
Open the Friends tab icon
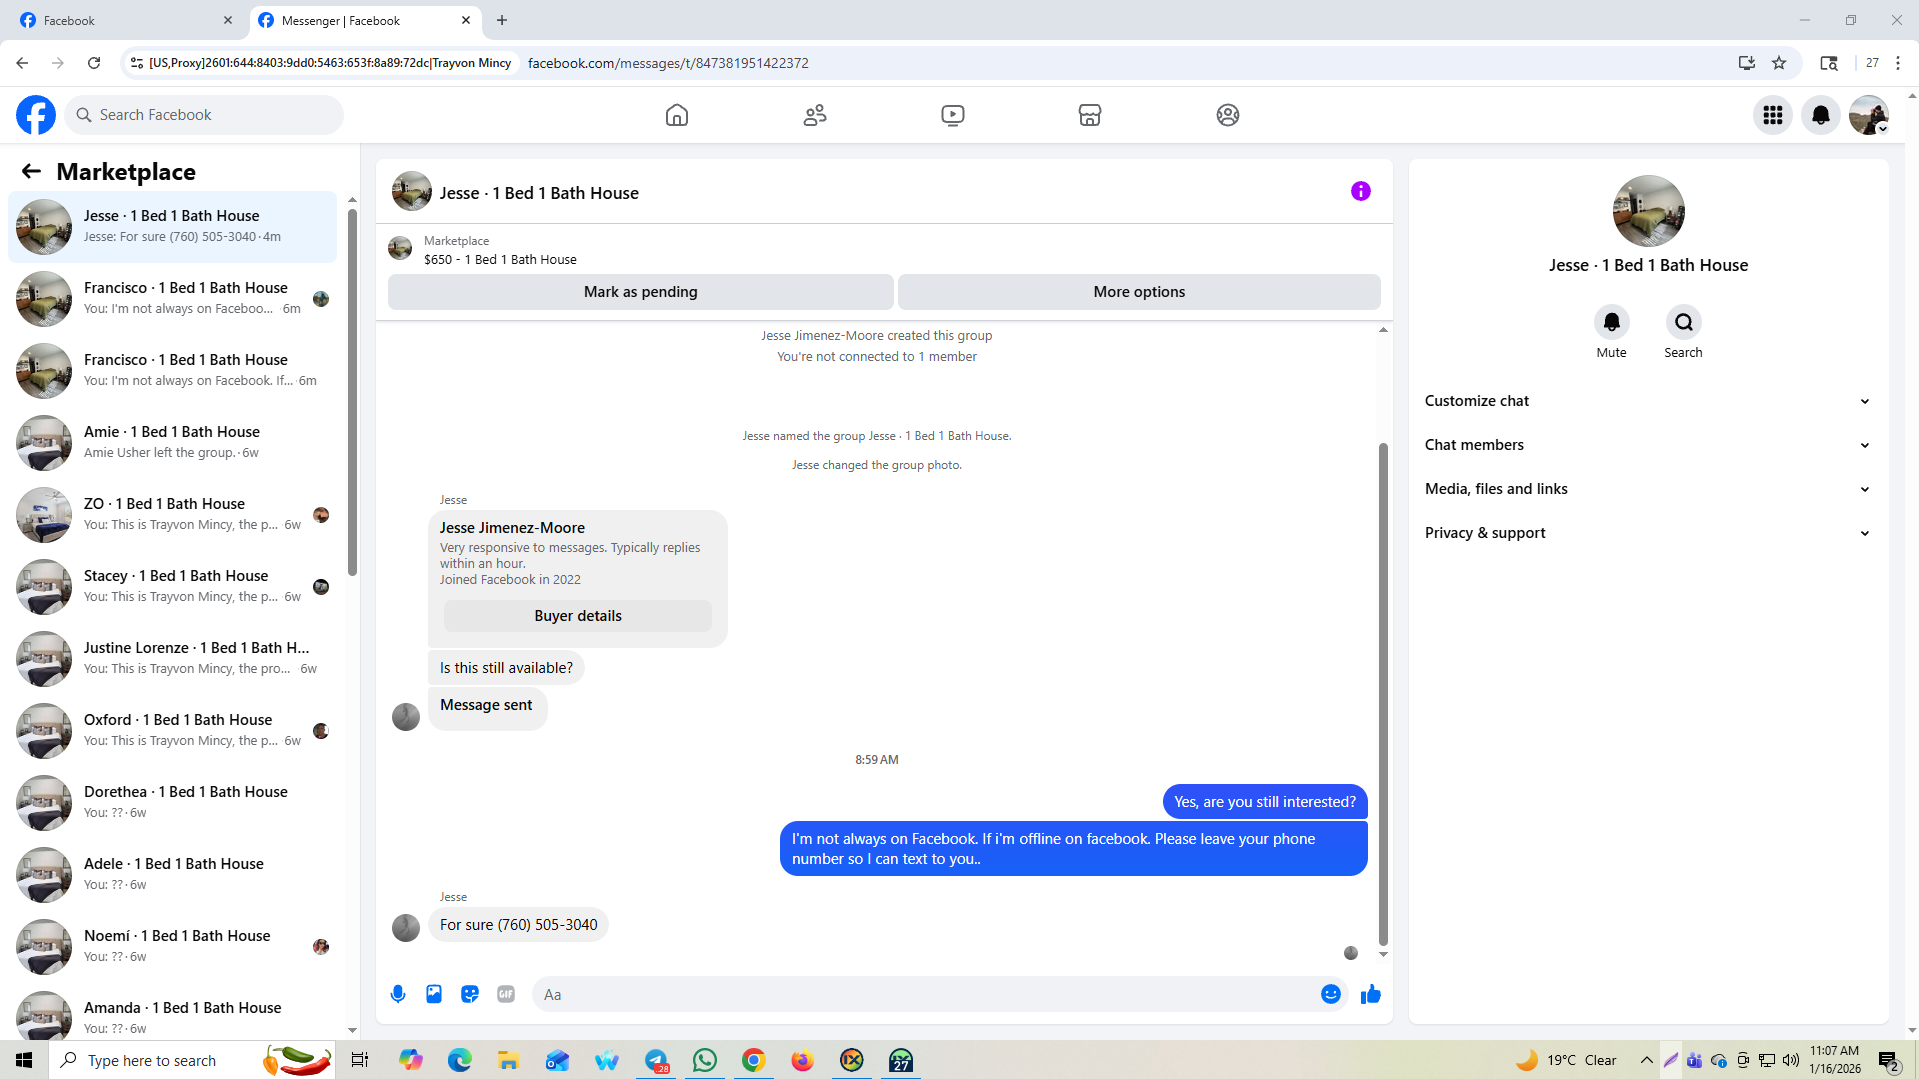[x=815, y=115]
